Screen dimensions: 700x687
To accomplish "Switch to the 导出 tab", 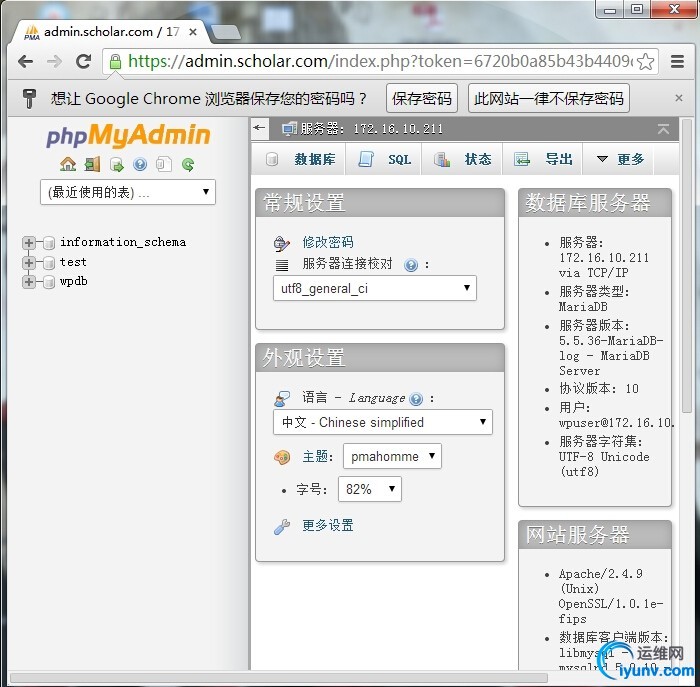I will [542, 159].
